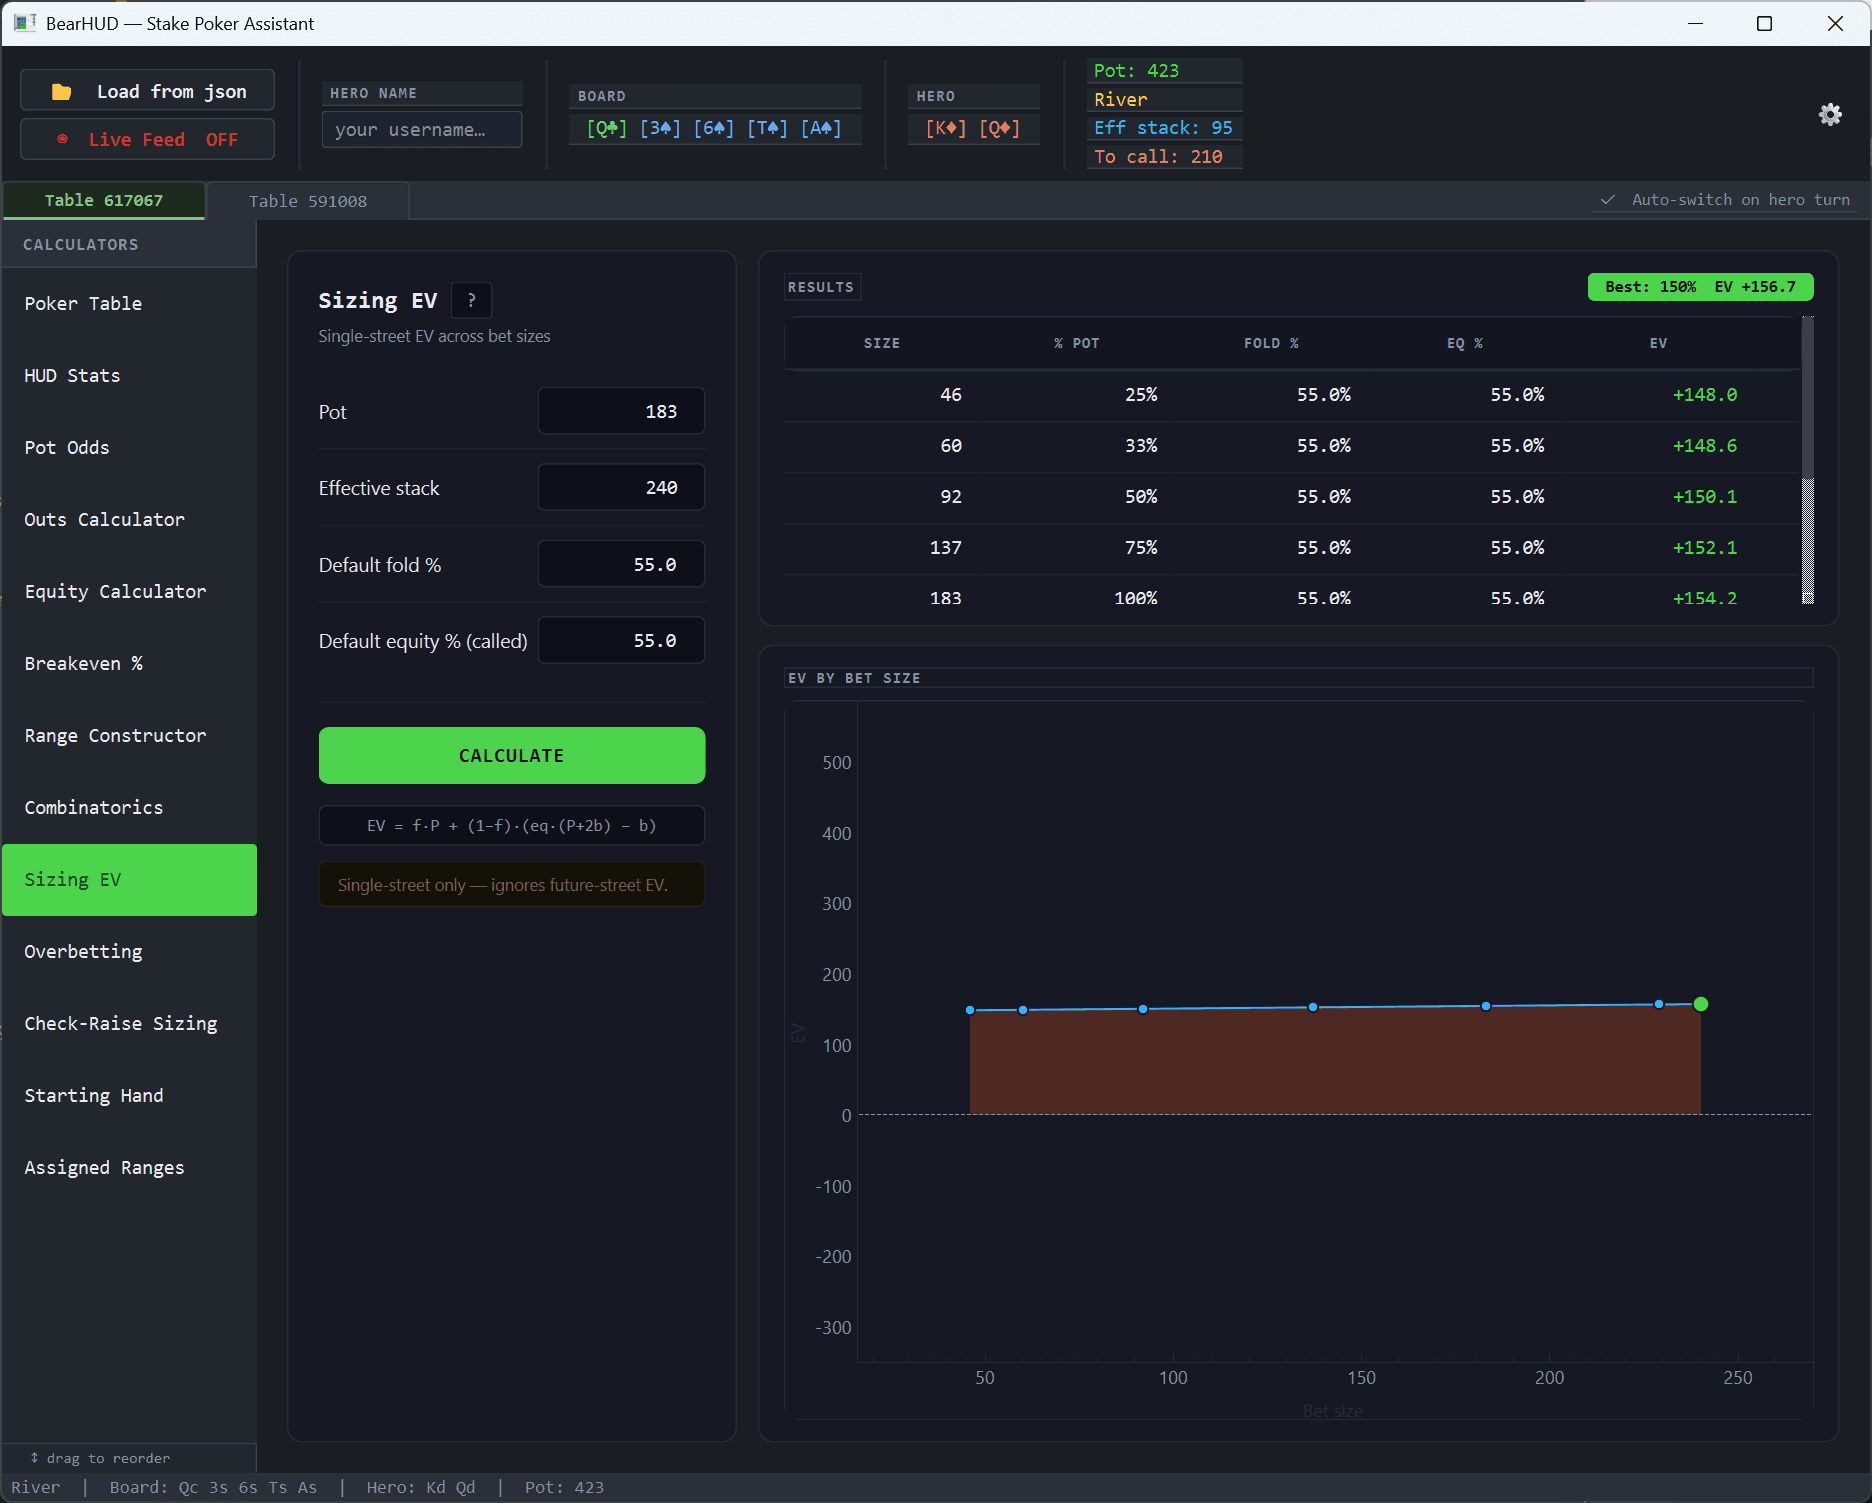Toggle Live Feed OFF button
Viewport: 1872px width, 1503px height.
pos(147,139)
